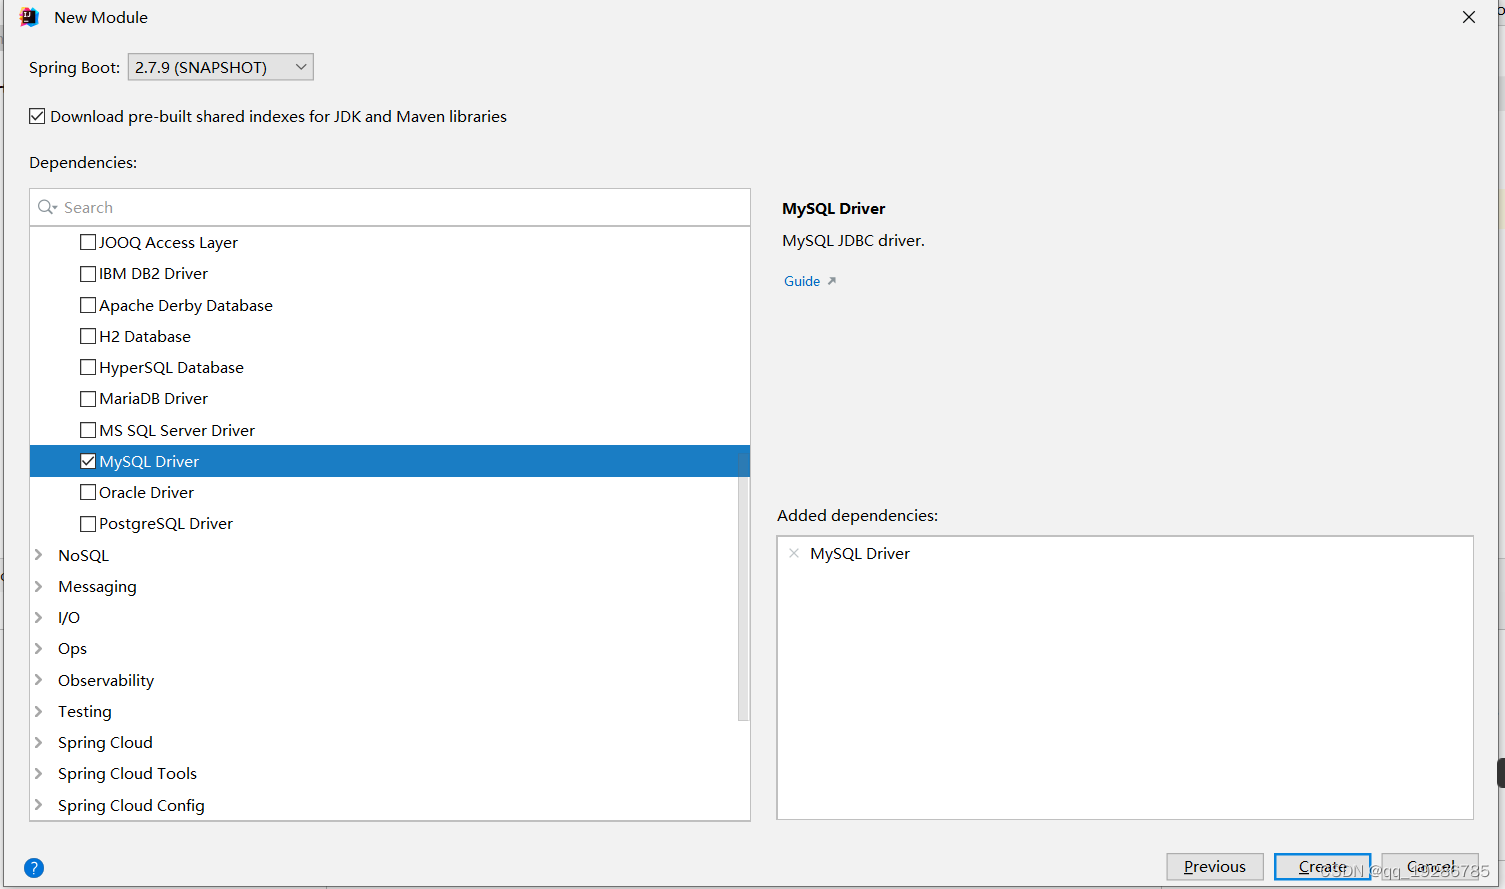Expand the Spring Cloud Tools category
The width and height of the screenshot is (1505, 889).
click(x=39, y=773)
